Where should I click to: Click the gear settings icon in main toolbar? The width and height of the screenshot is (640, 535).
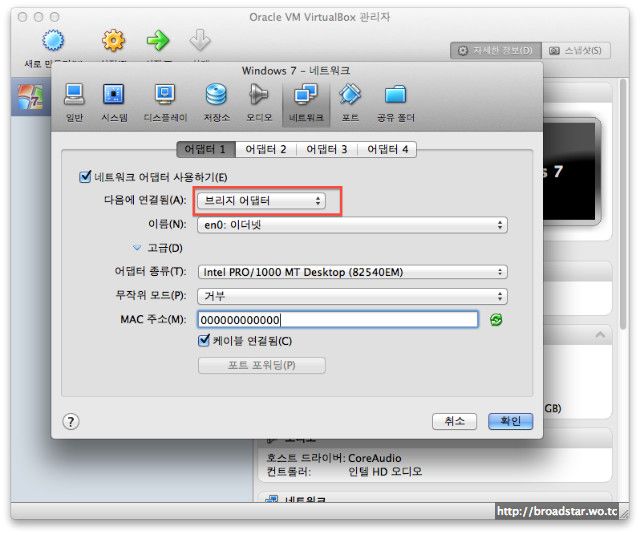click(x=113, y=40)
